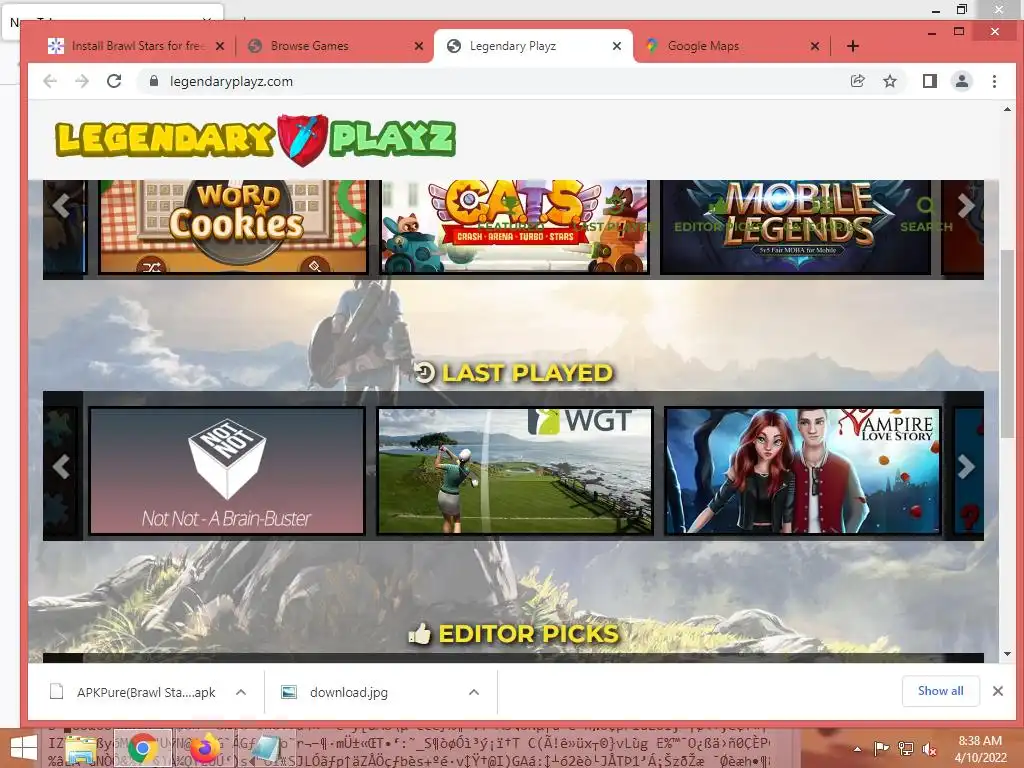
Task: Close the Browse Games tab
Action: click(419, 46)
